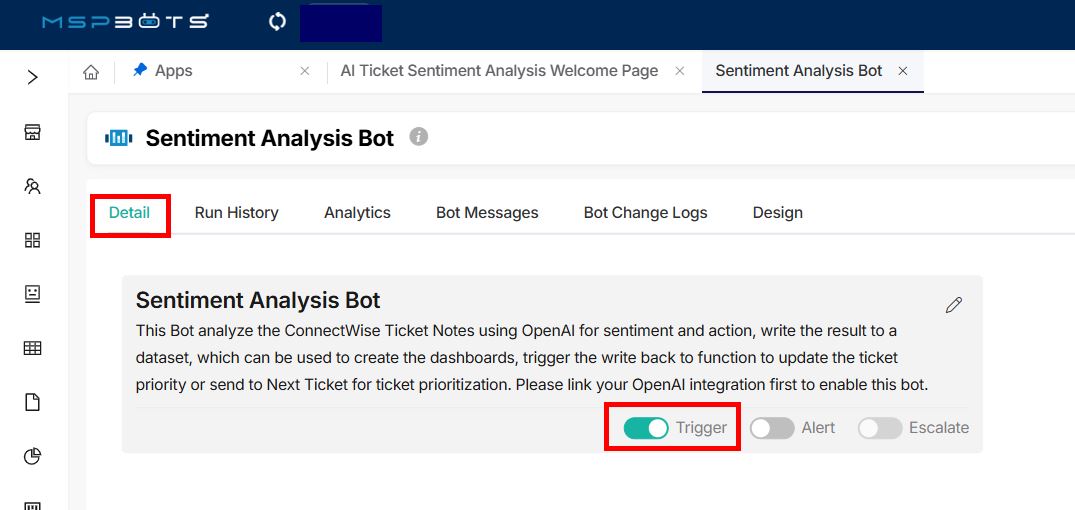1075x510 pixels.
Task: Click the refresh sync icon in header
Action: pyautogui.click(x=277, y=22)
